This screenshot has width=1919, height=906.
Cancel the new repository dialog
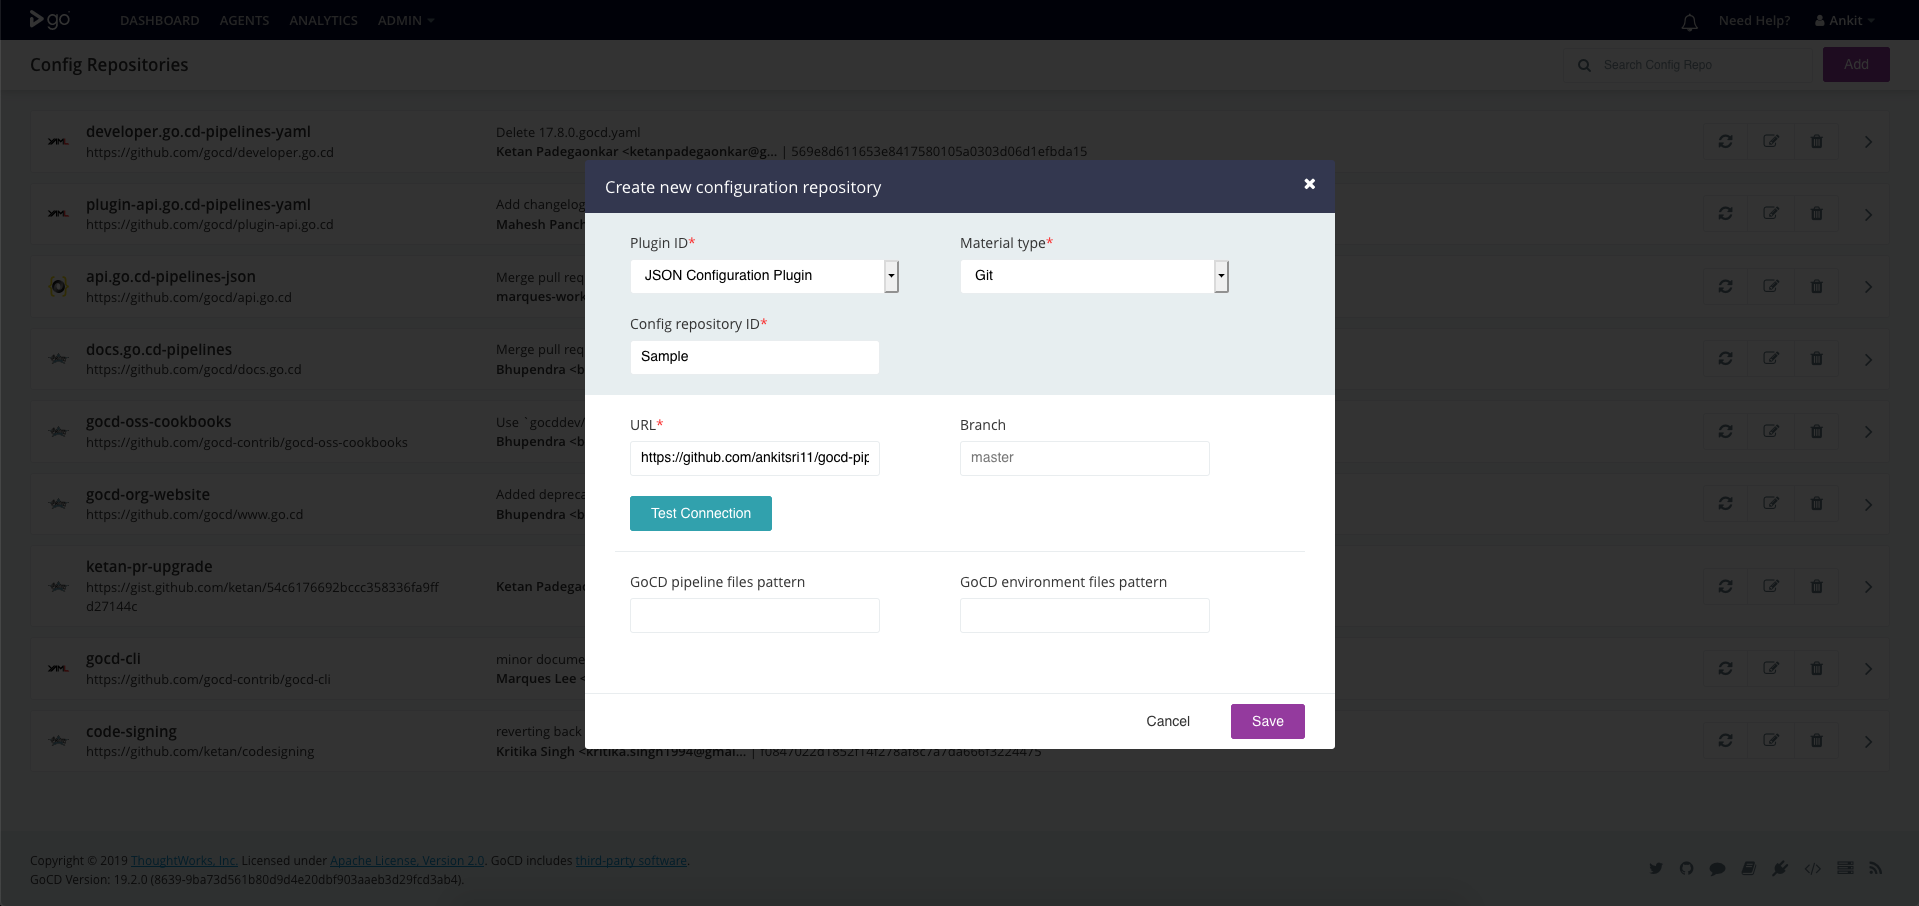click(x=1167, y=721)
